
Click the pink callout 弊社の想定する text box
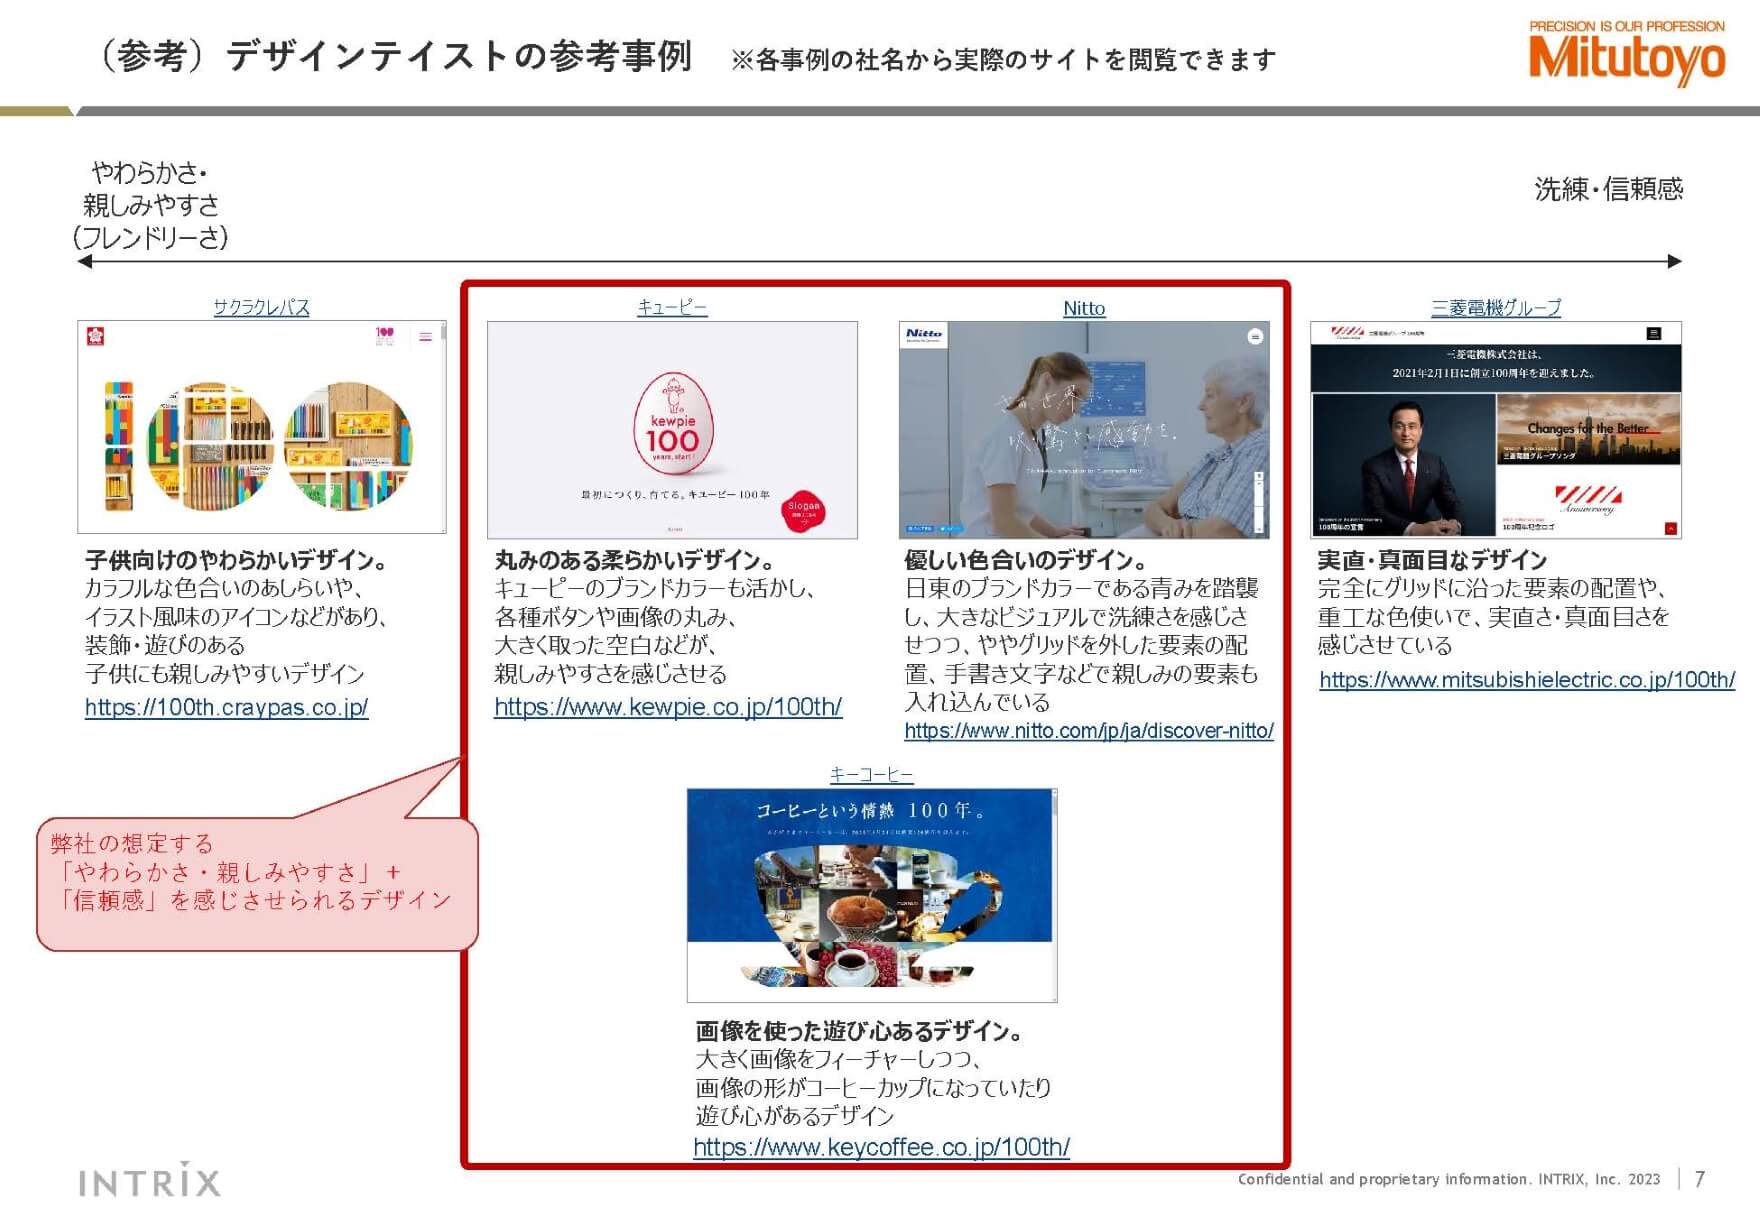(x=257, y=884)
